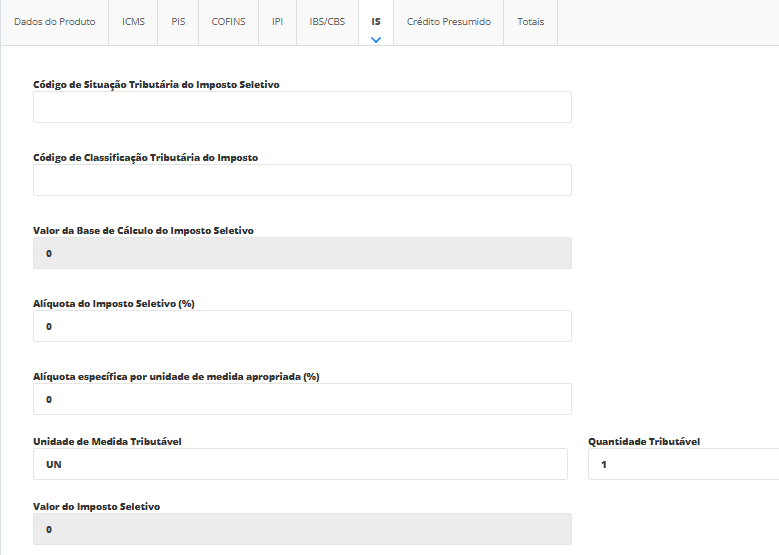
Task: Click the blue chevron under the IS tab
Action: click(376, 40)
